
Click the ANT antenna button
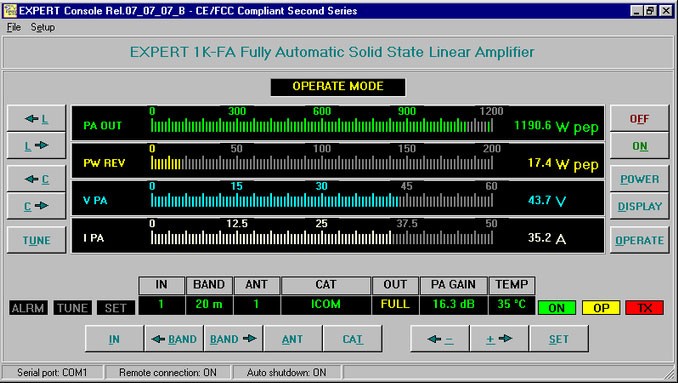[x=293, y=339]
